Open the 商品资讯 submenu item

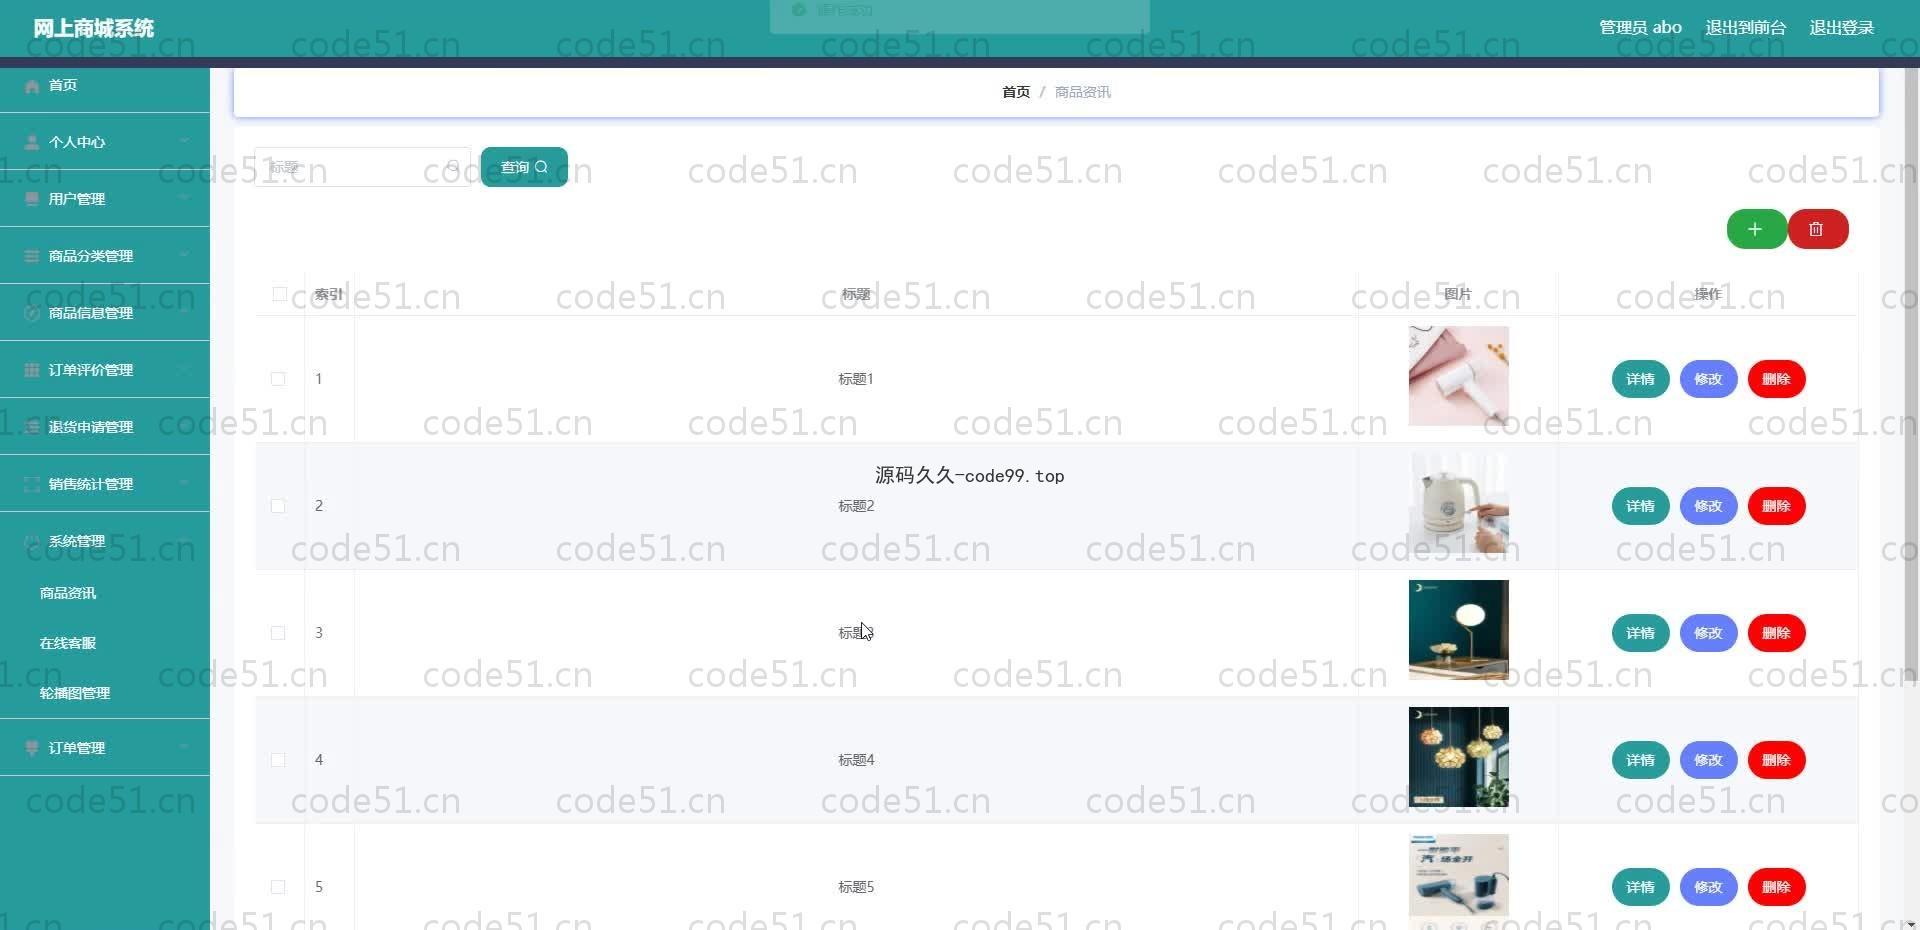click(x=105, y=593)
